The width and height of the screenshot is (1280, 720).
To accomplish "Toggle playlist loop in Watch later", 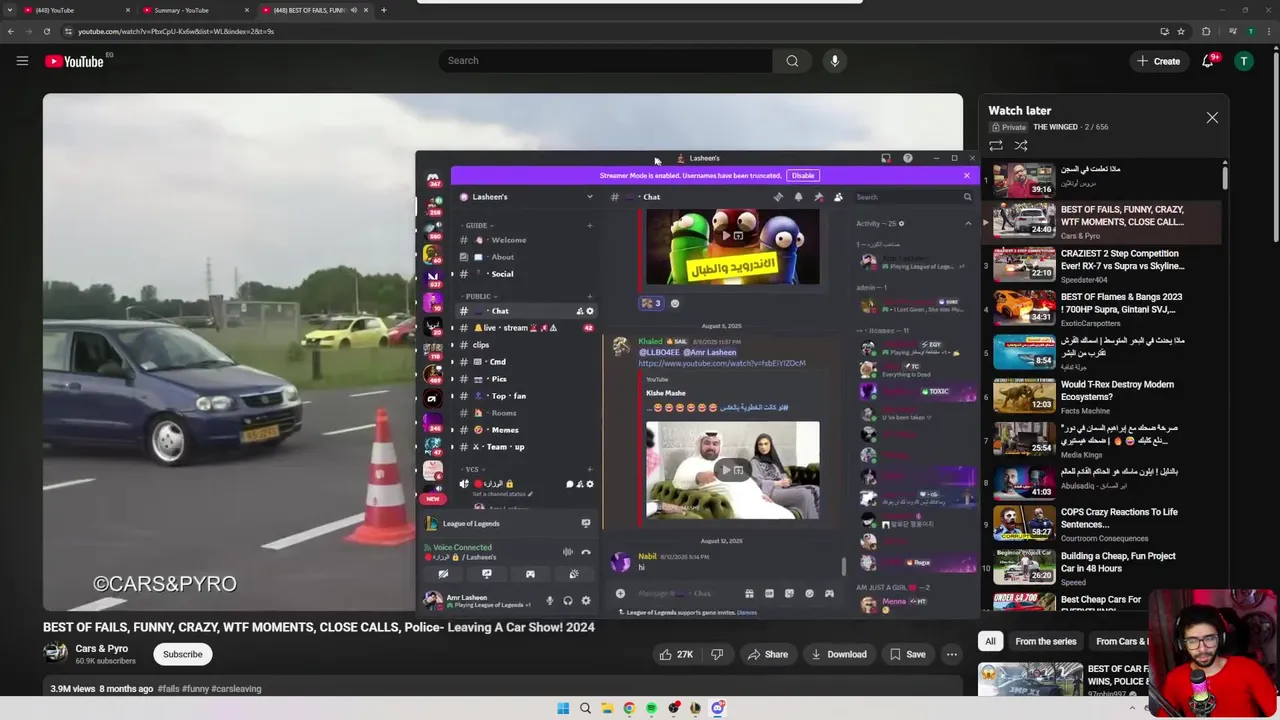I will click(996, 146).
